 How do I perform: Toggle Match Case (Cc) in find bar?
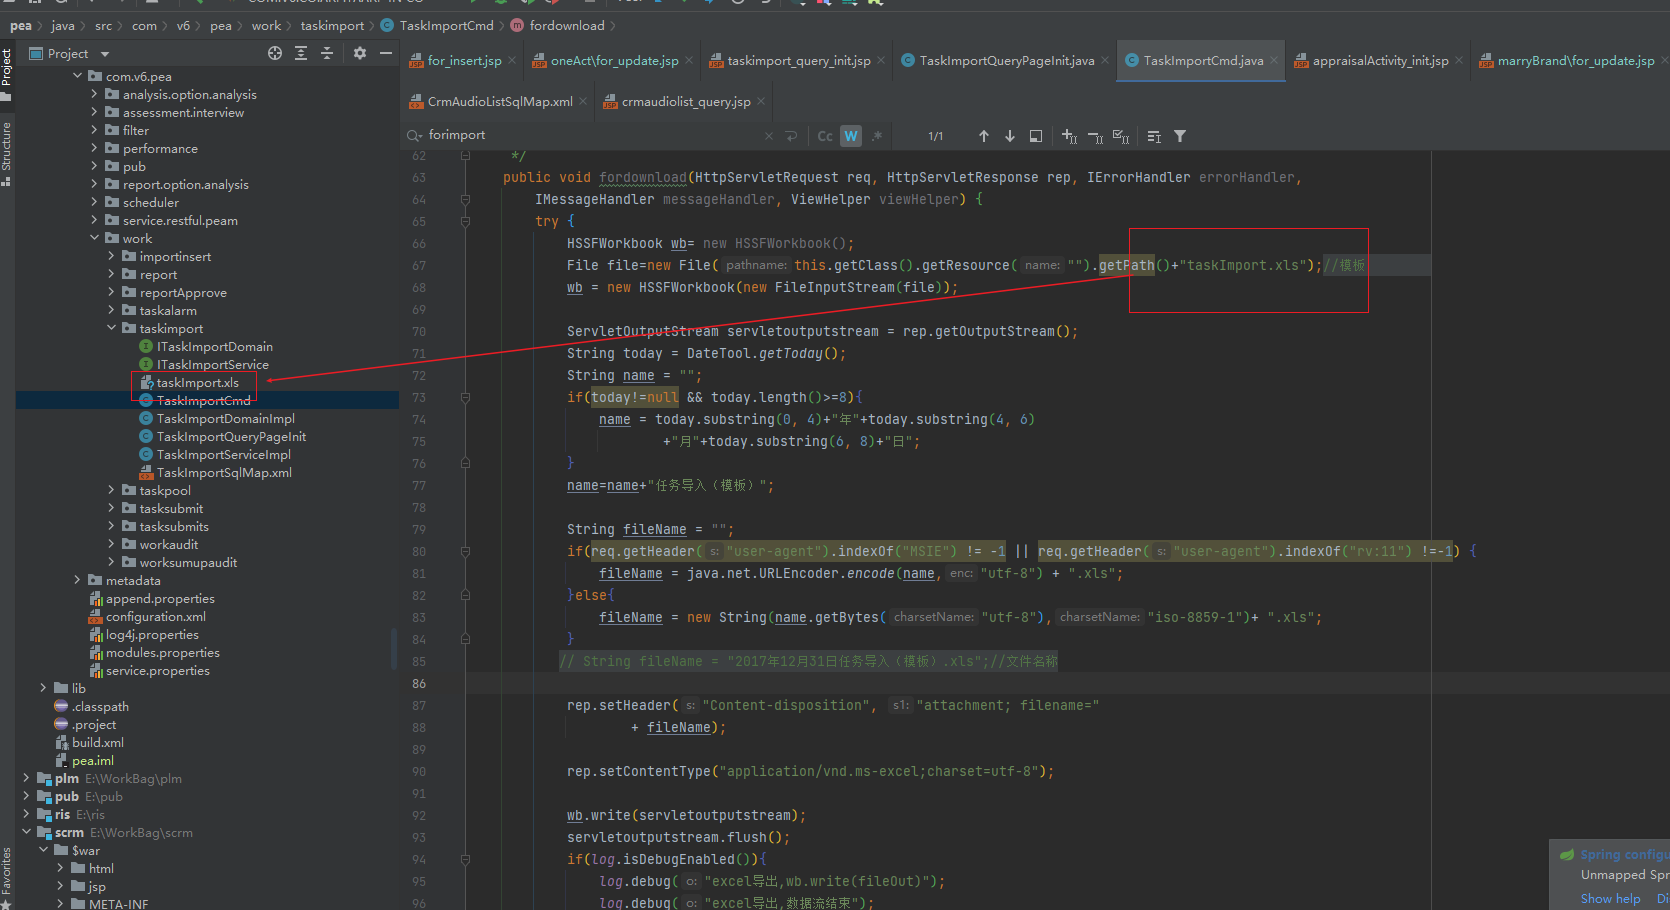pyautogui.click(x=825, y=136)
